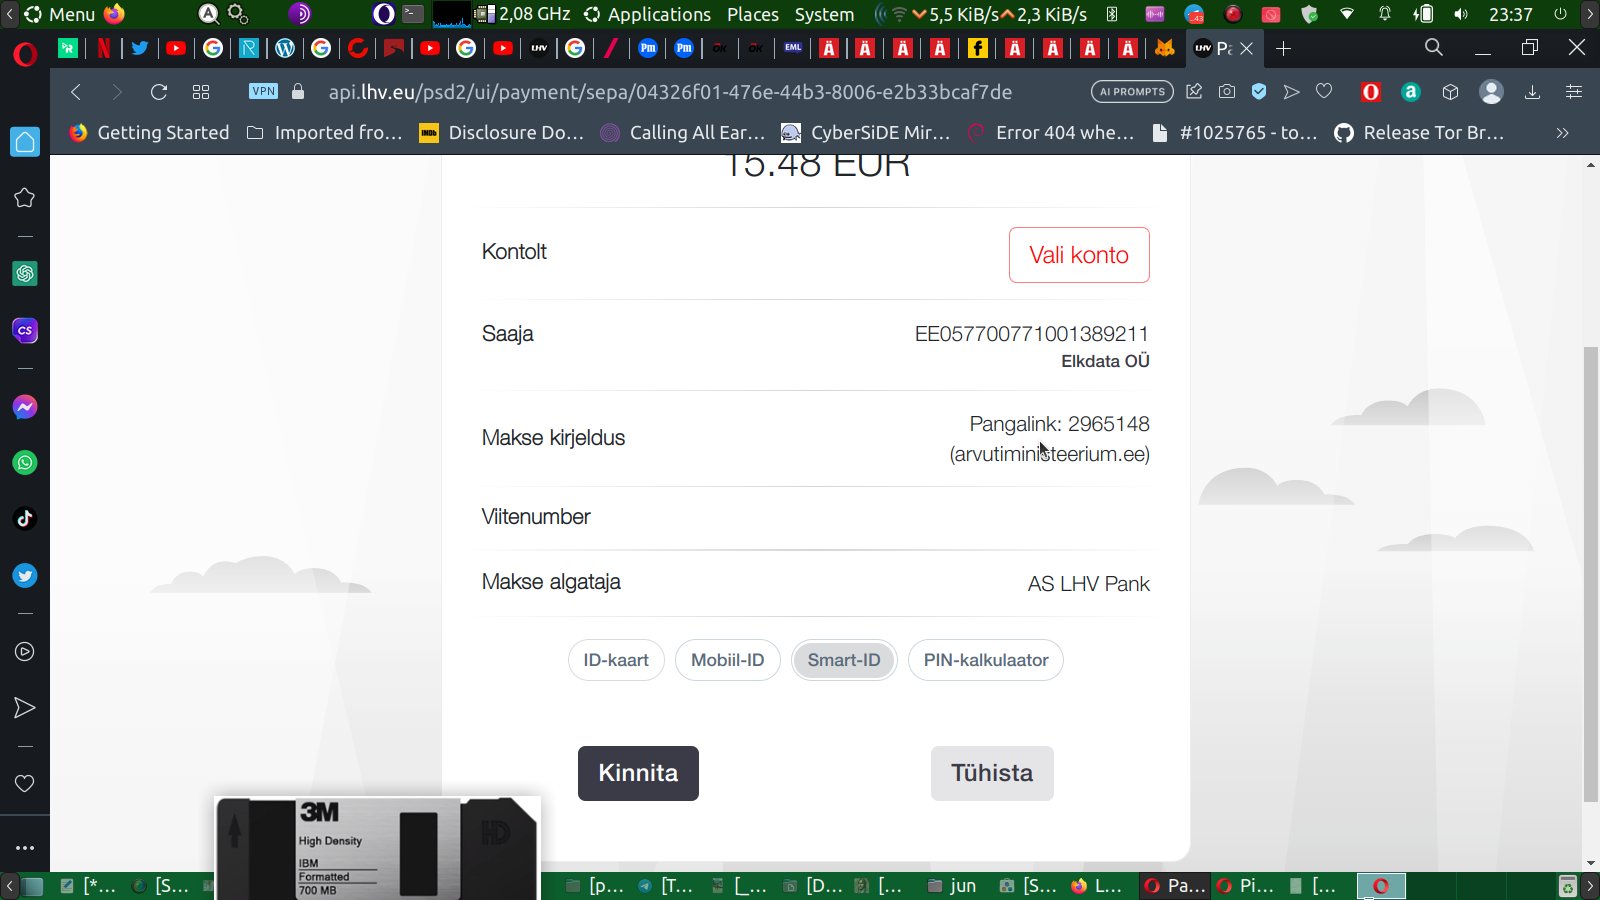Open the AI Prompts button
Viewport: 1600px width, 900px height.
(1132, 92)
